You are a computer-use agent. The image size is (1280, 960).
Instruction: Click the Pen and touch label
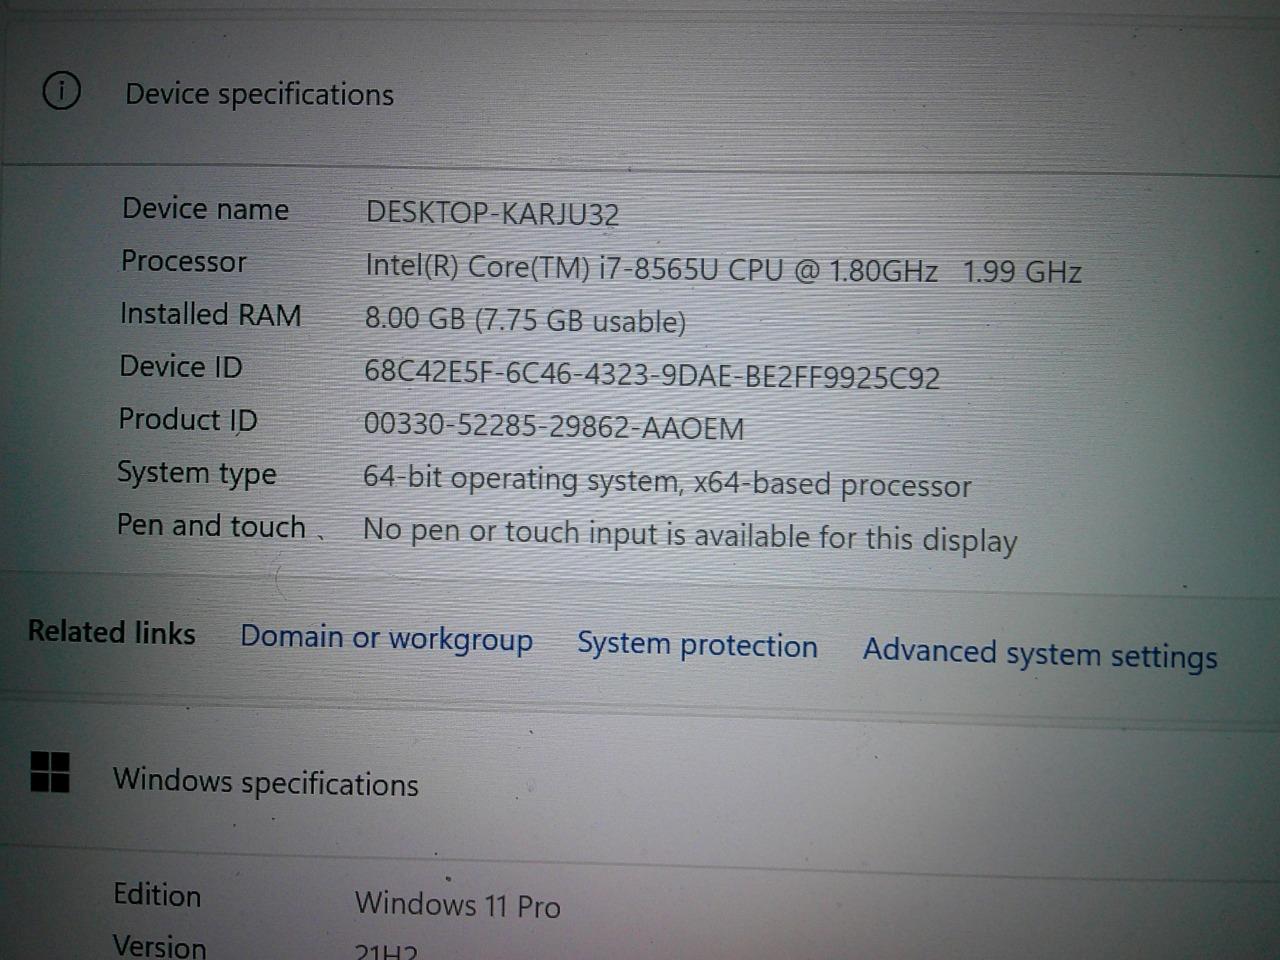click(211, 525)
